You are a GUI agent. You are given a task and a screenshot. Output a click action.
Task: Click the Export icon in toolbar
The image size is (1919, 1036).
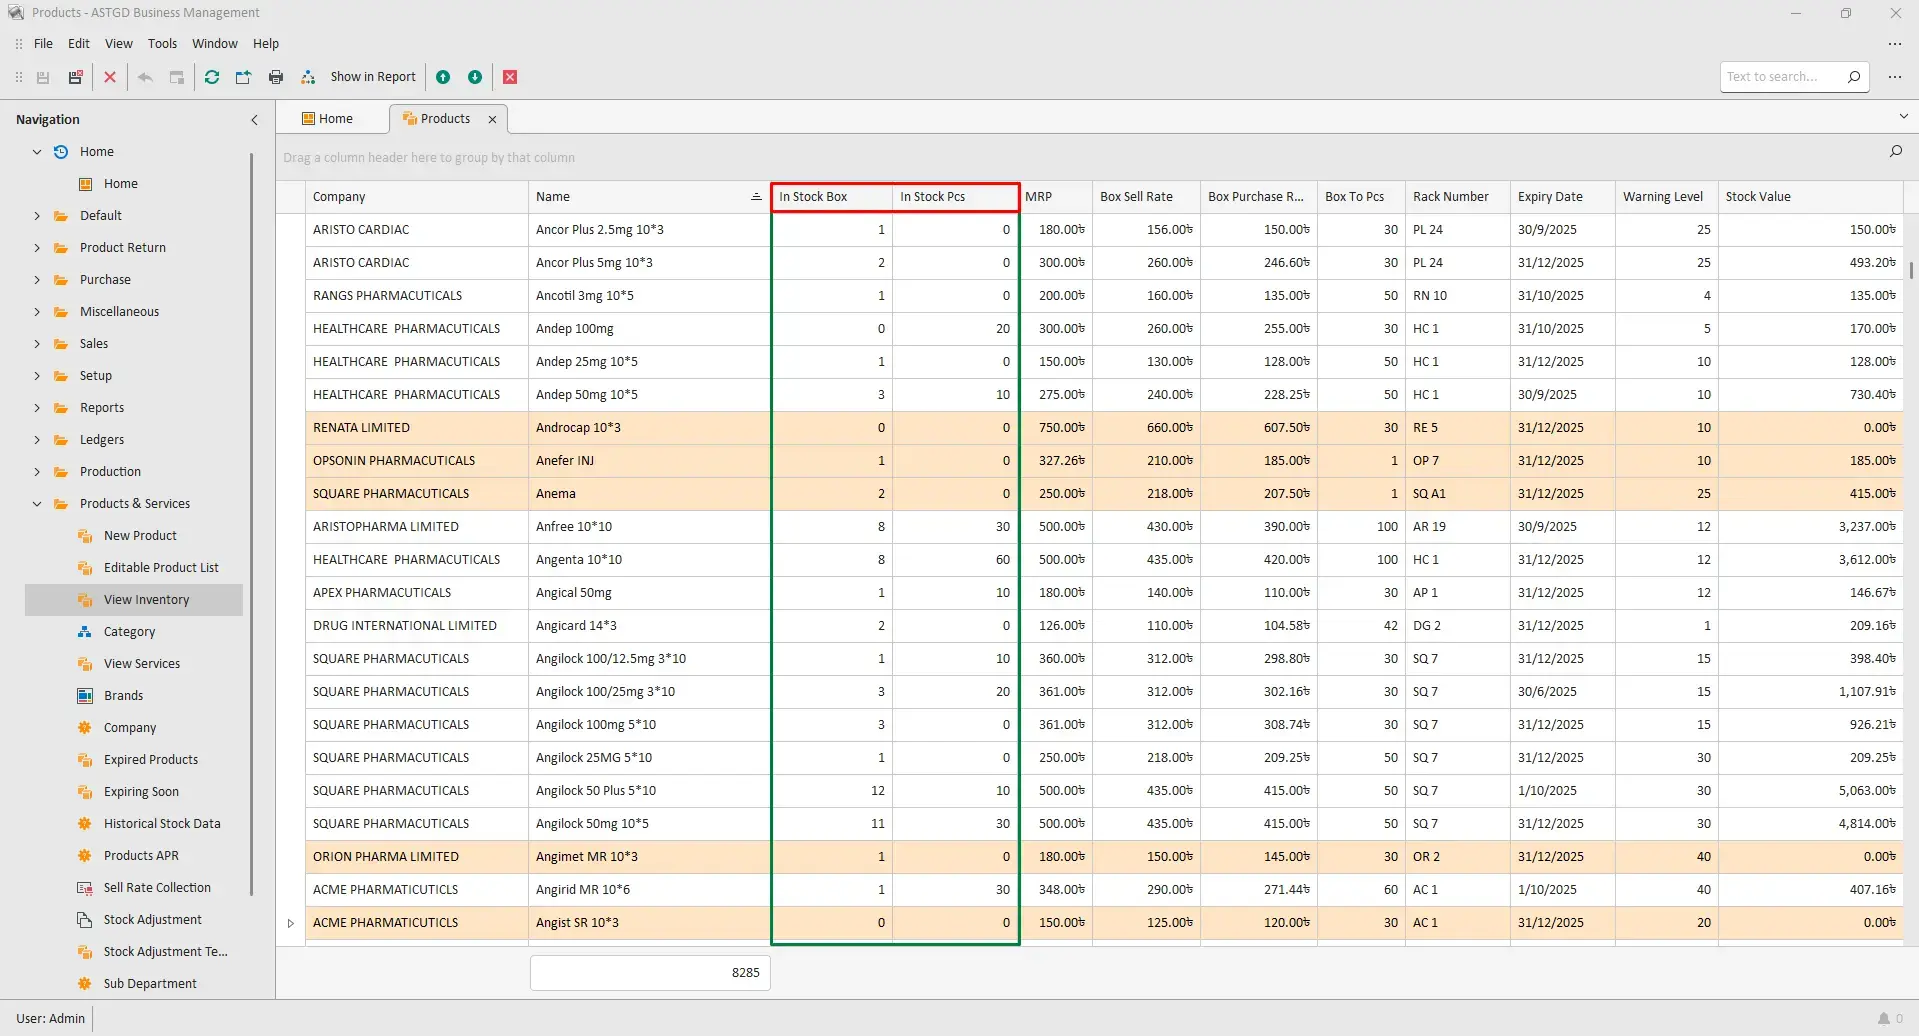point(243,77)
